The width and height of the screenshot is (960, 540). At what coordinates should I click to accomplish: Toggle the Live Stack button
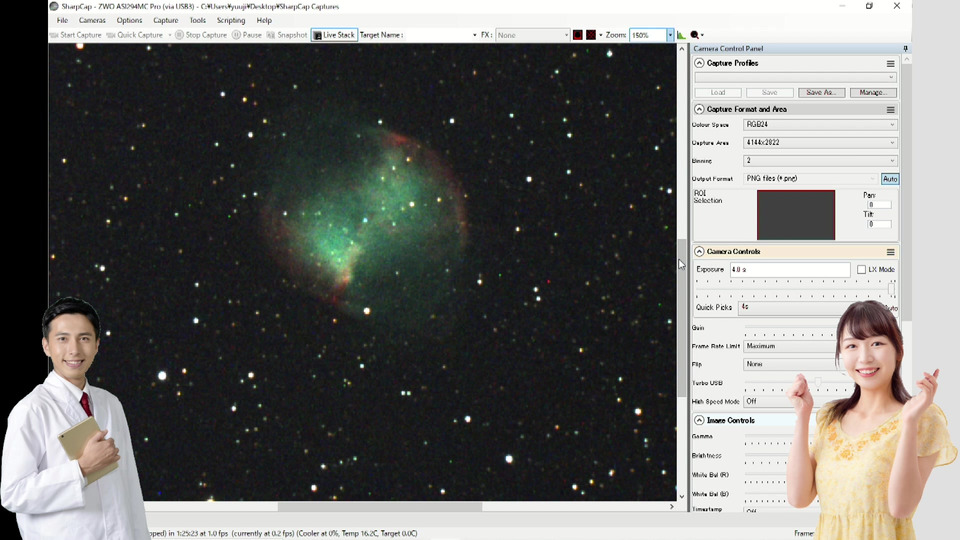334,35
